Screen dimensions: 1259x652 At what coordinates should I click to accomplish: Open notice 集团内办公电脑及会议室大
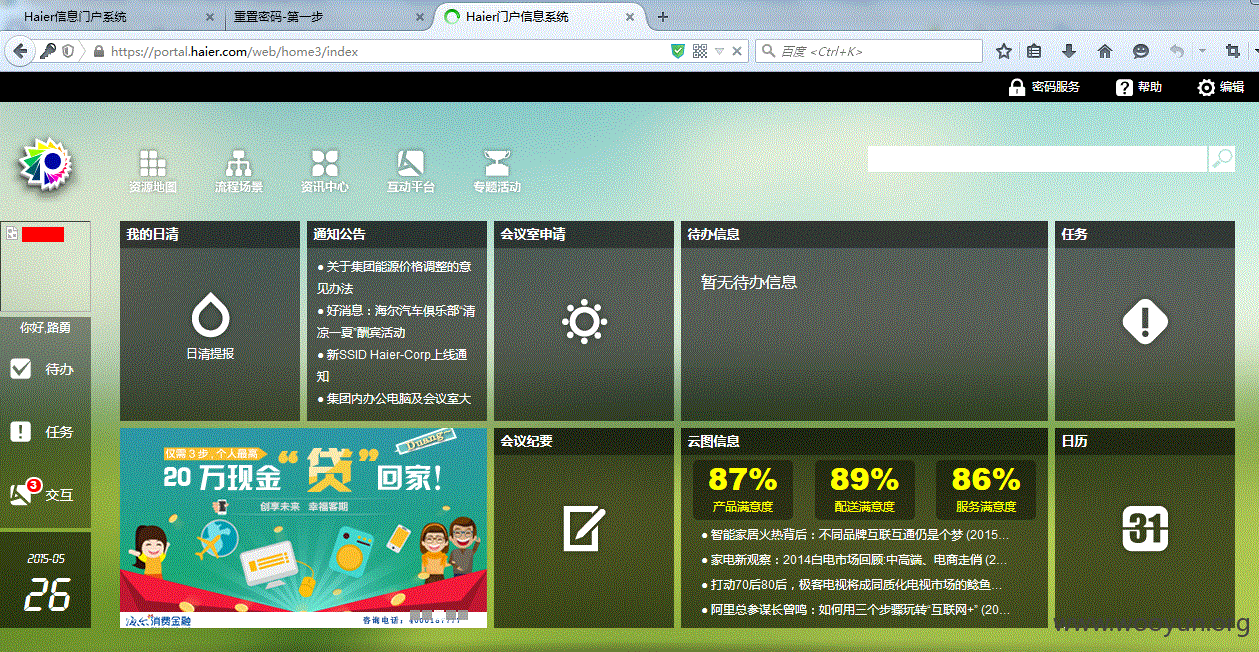[x=394, y=398]
